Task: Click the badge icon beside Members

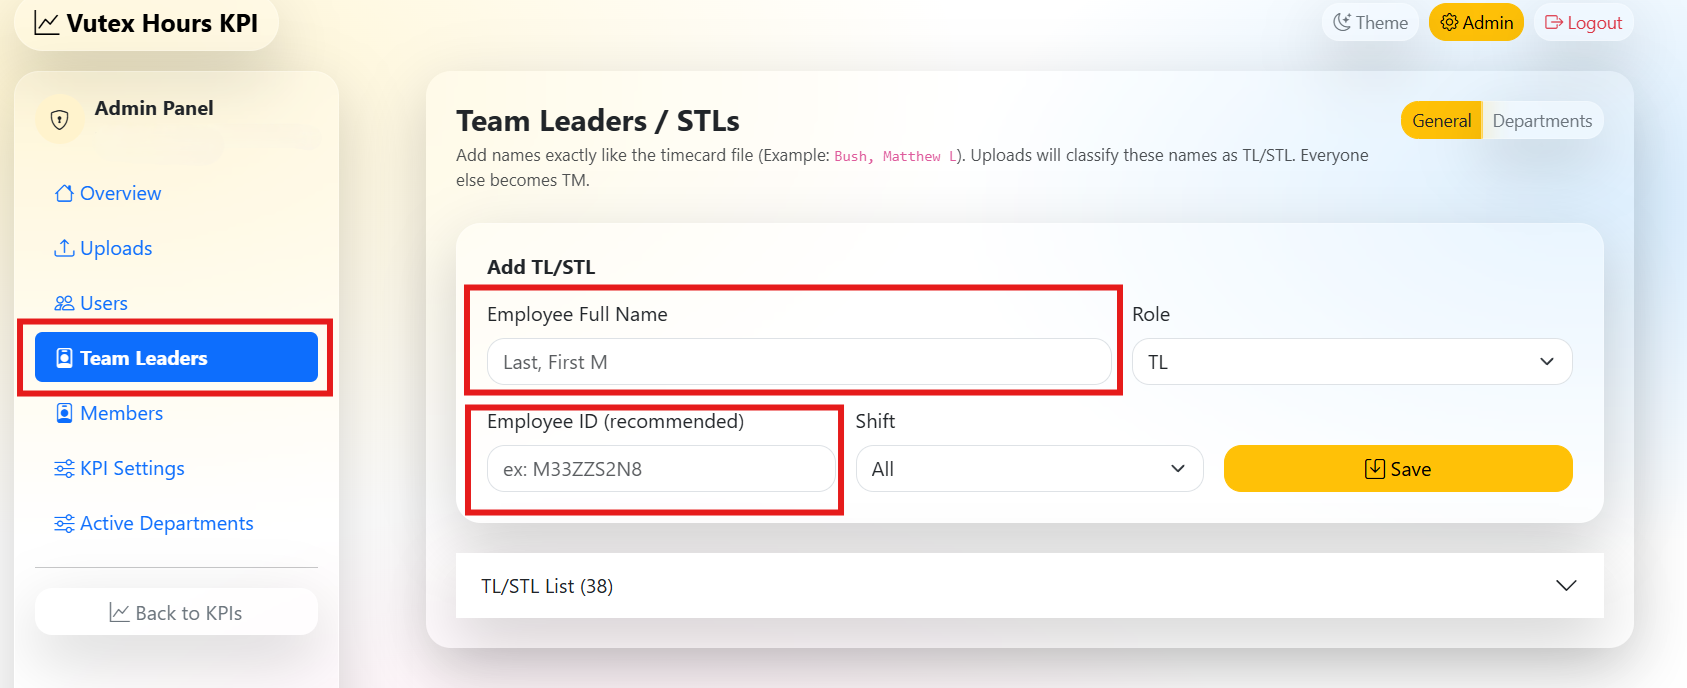Action: tap(64, 413)
